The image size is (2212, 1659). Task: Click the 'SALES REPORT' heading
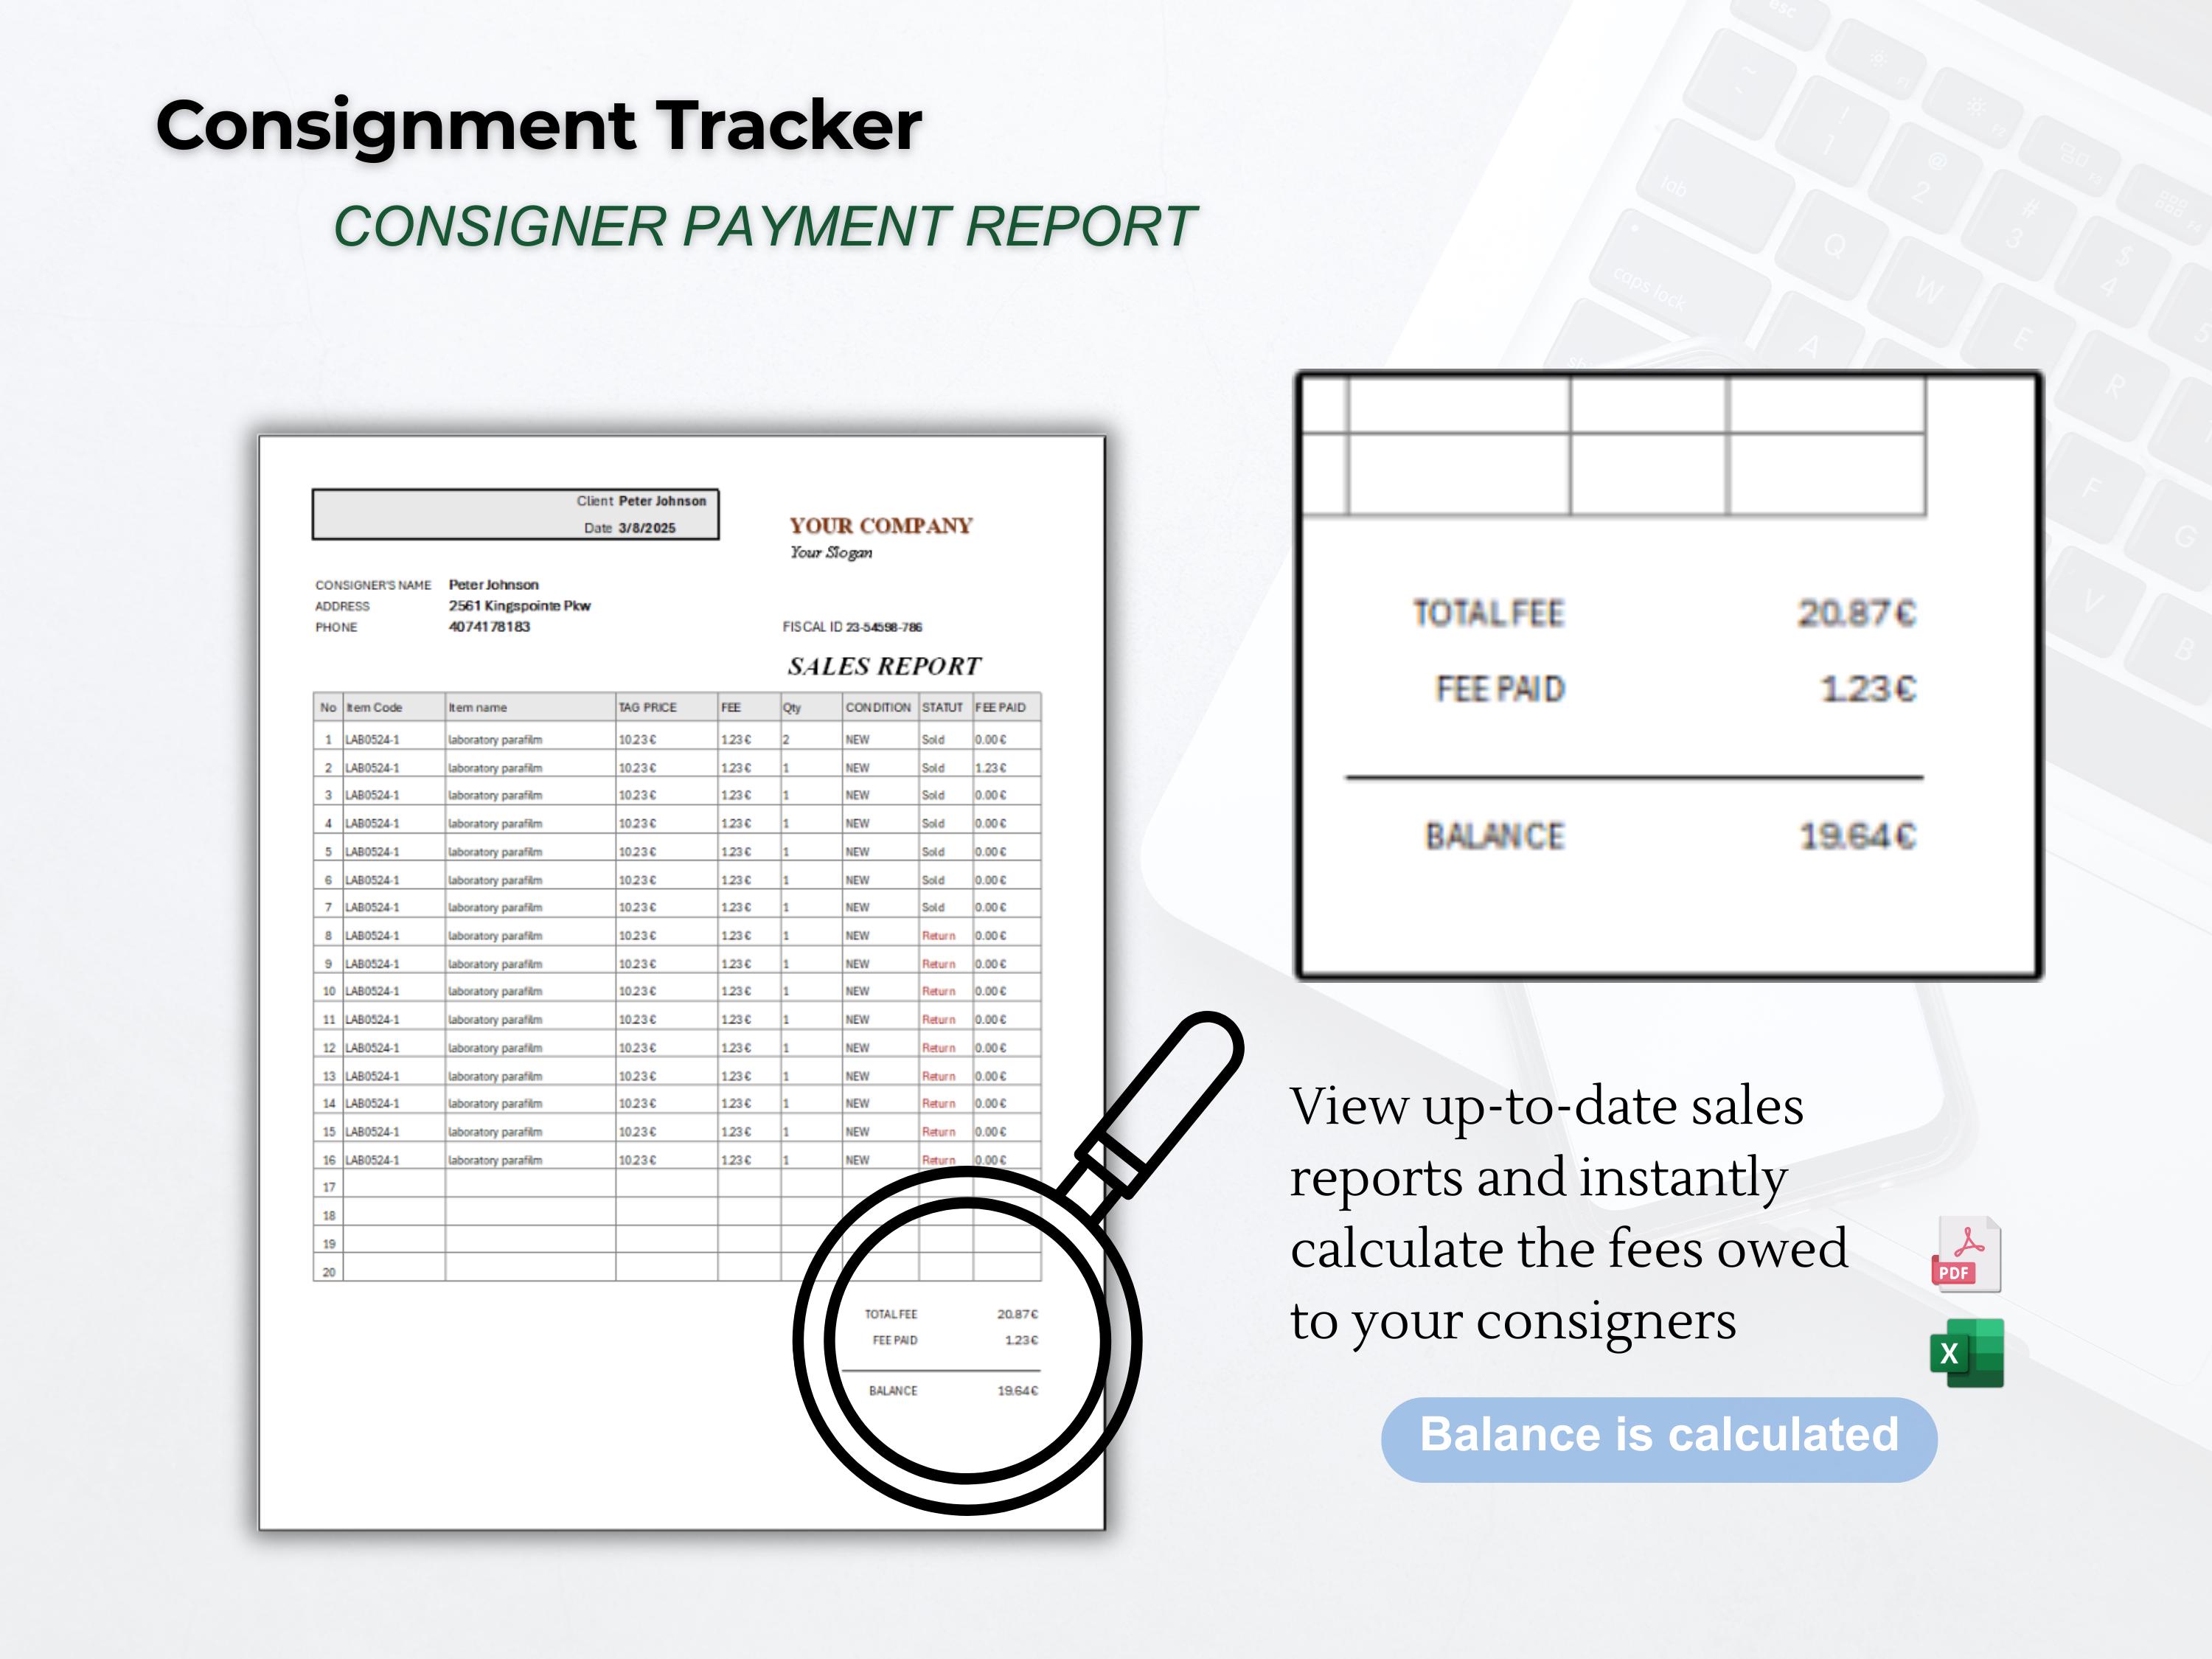click(883, 666)
